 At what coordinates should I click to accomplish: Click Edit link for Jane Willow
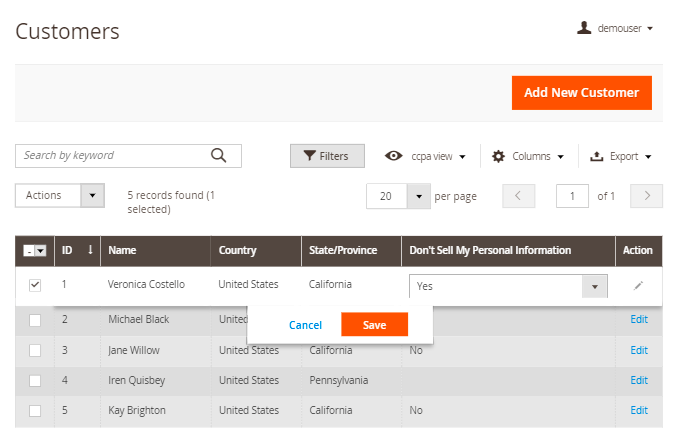pos(638,350)
